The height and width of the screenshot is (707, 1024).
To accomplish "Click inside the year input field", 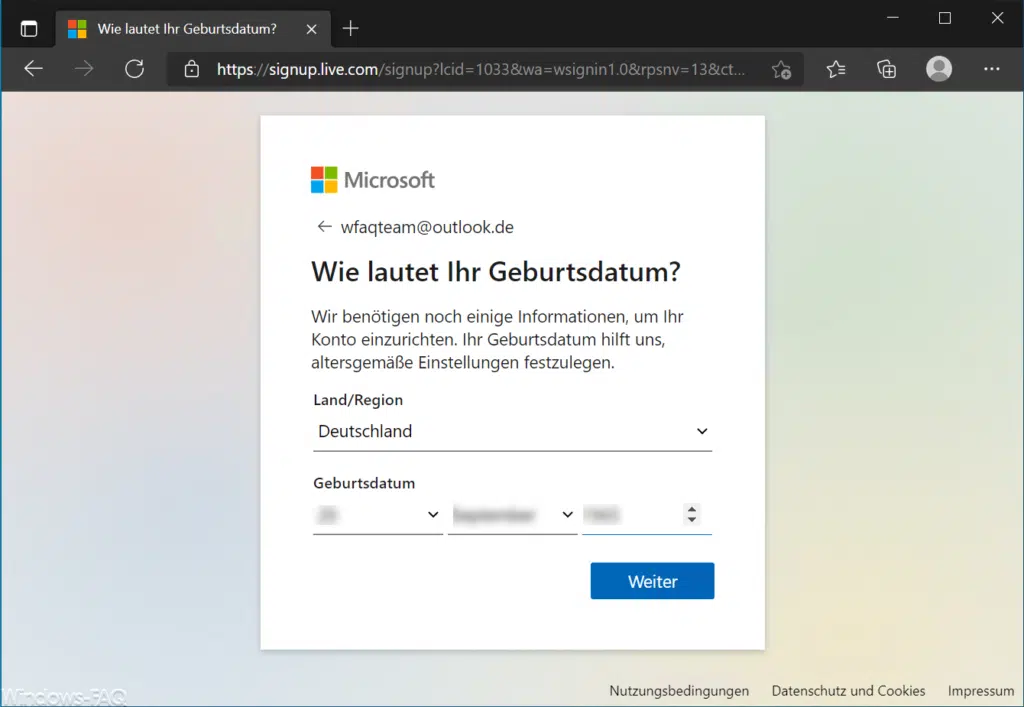I will 630,515.
